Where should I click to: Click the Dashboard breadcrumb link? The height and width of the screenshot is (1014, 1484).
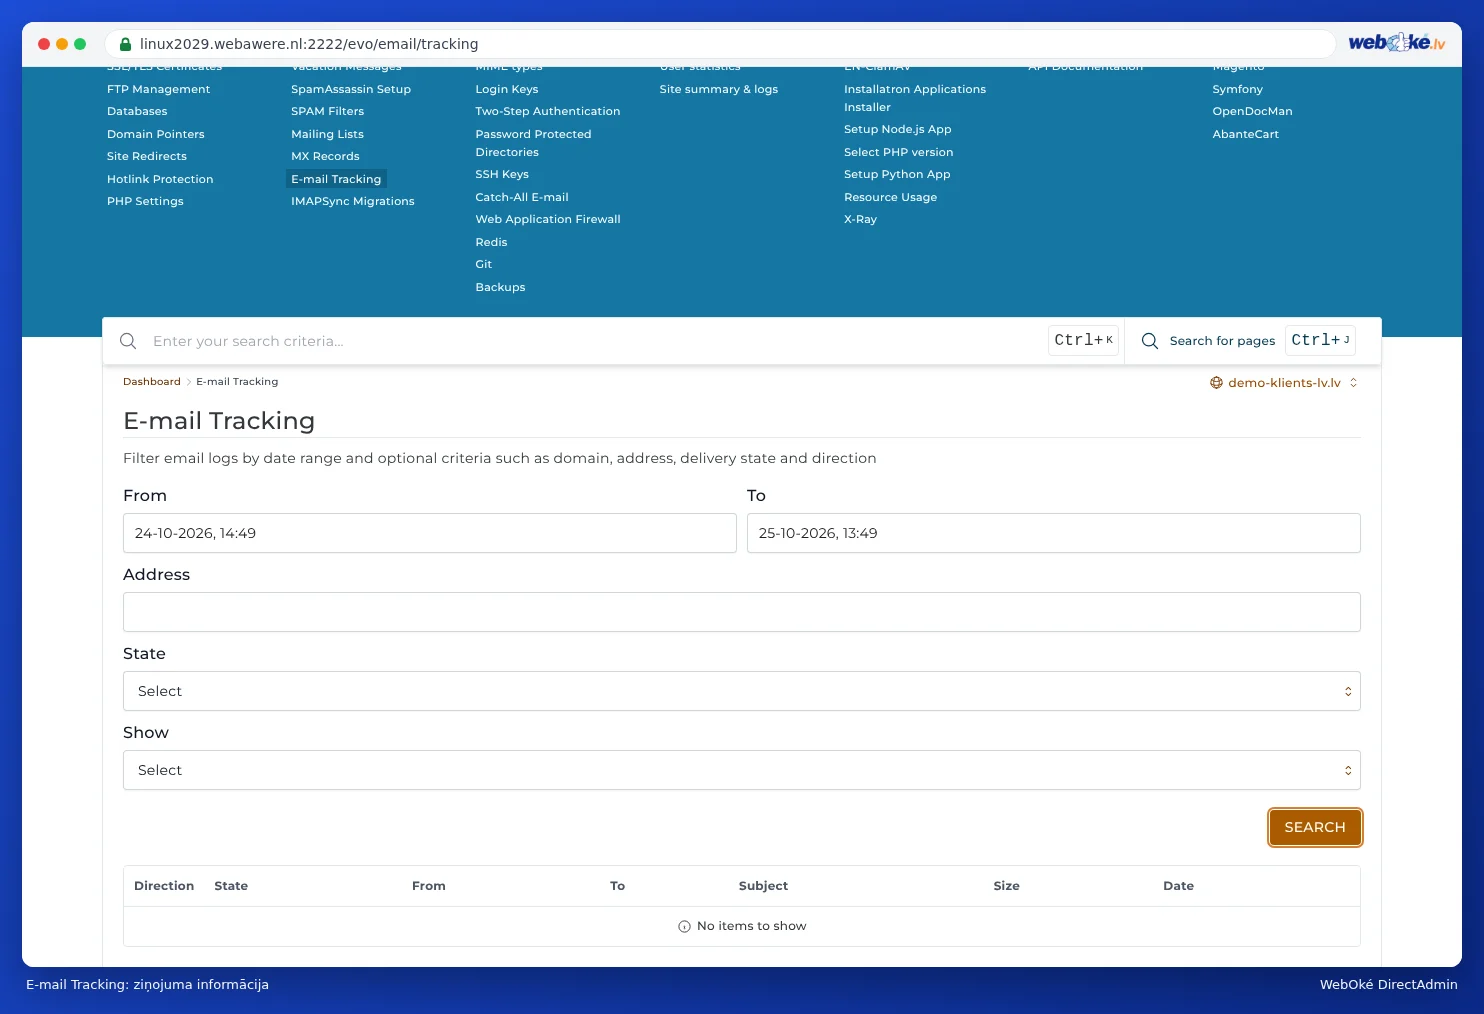pyautogui.click(x=152, y=382)
